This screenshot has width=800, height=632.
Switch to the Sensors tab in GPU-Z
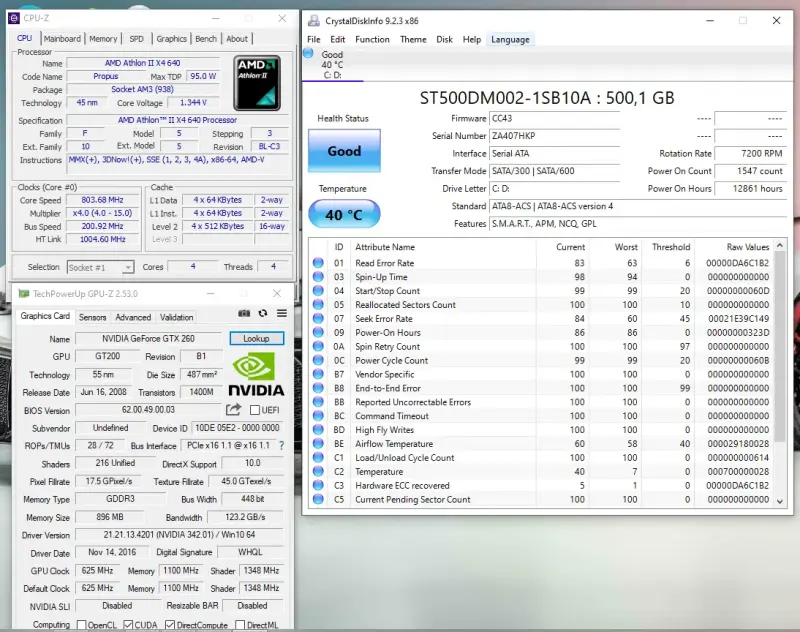[x=92, y=317]
